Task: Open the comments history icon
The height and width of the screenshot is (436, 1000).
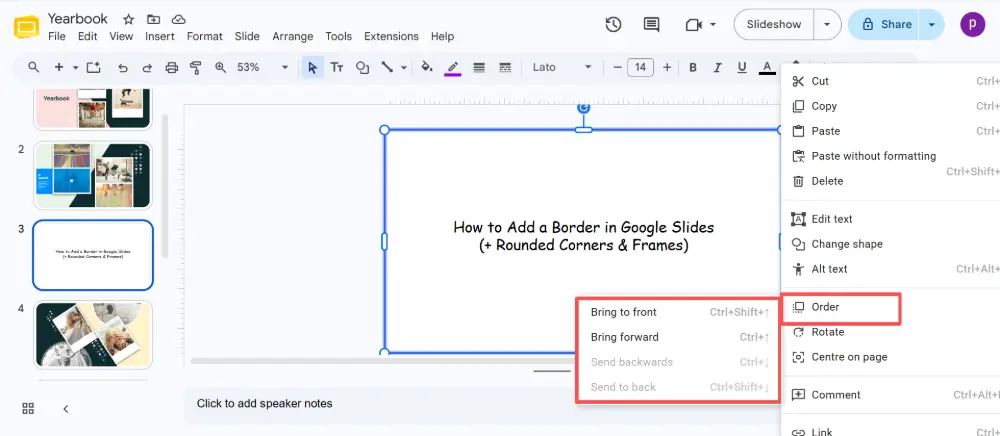Action: tap(651, 24)
